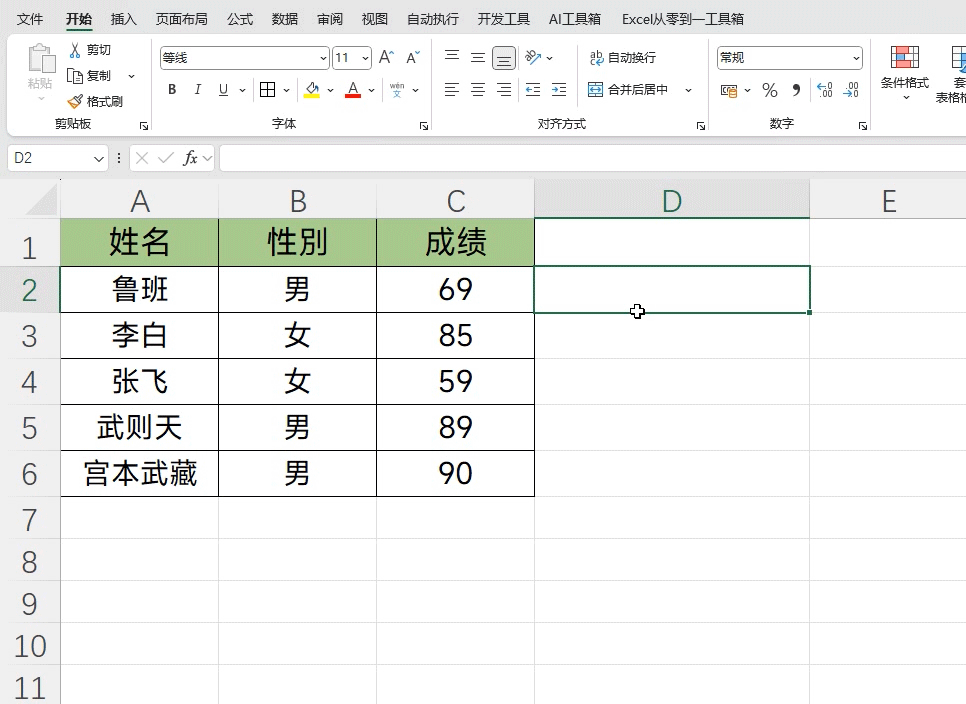Toggle bold formatting
Viewport: 966px width, 704px height.
click(172, 90)
